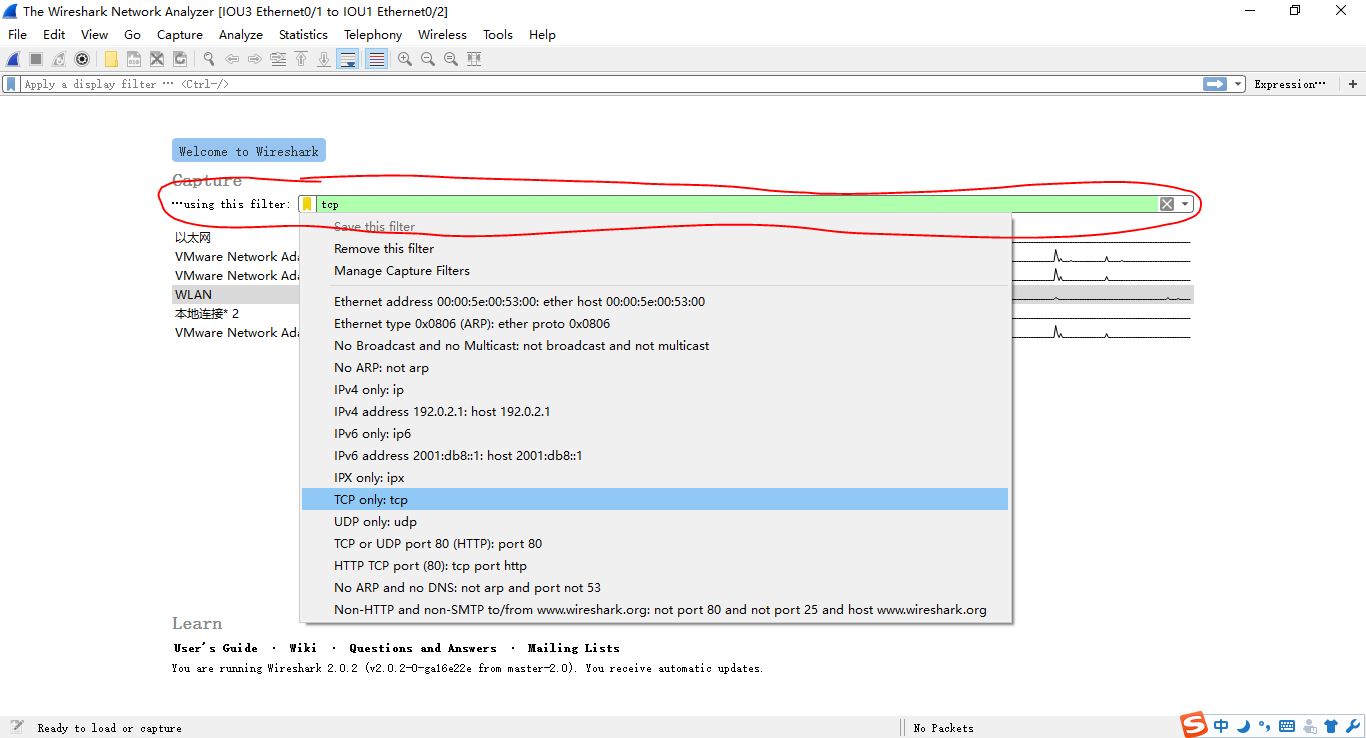Screen dimensions: 1366x738
Task: Click the Sogou input method S logo
Action: point(1193,725)
